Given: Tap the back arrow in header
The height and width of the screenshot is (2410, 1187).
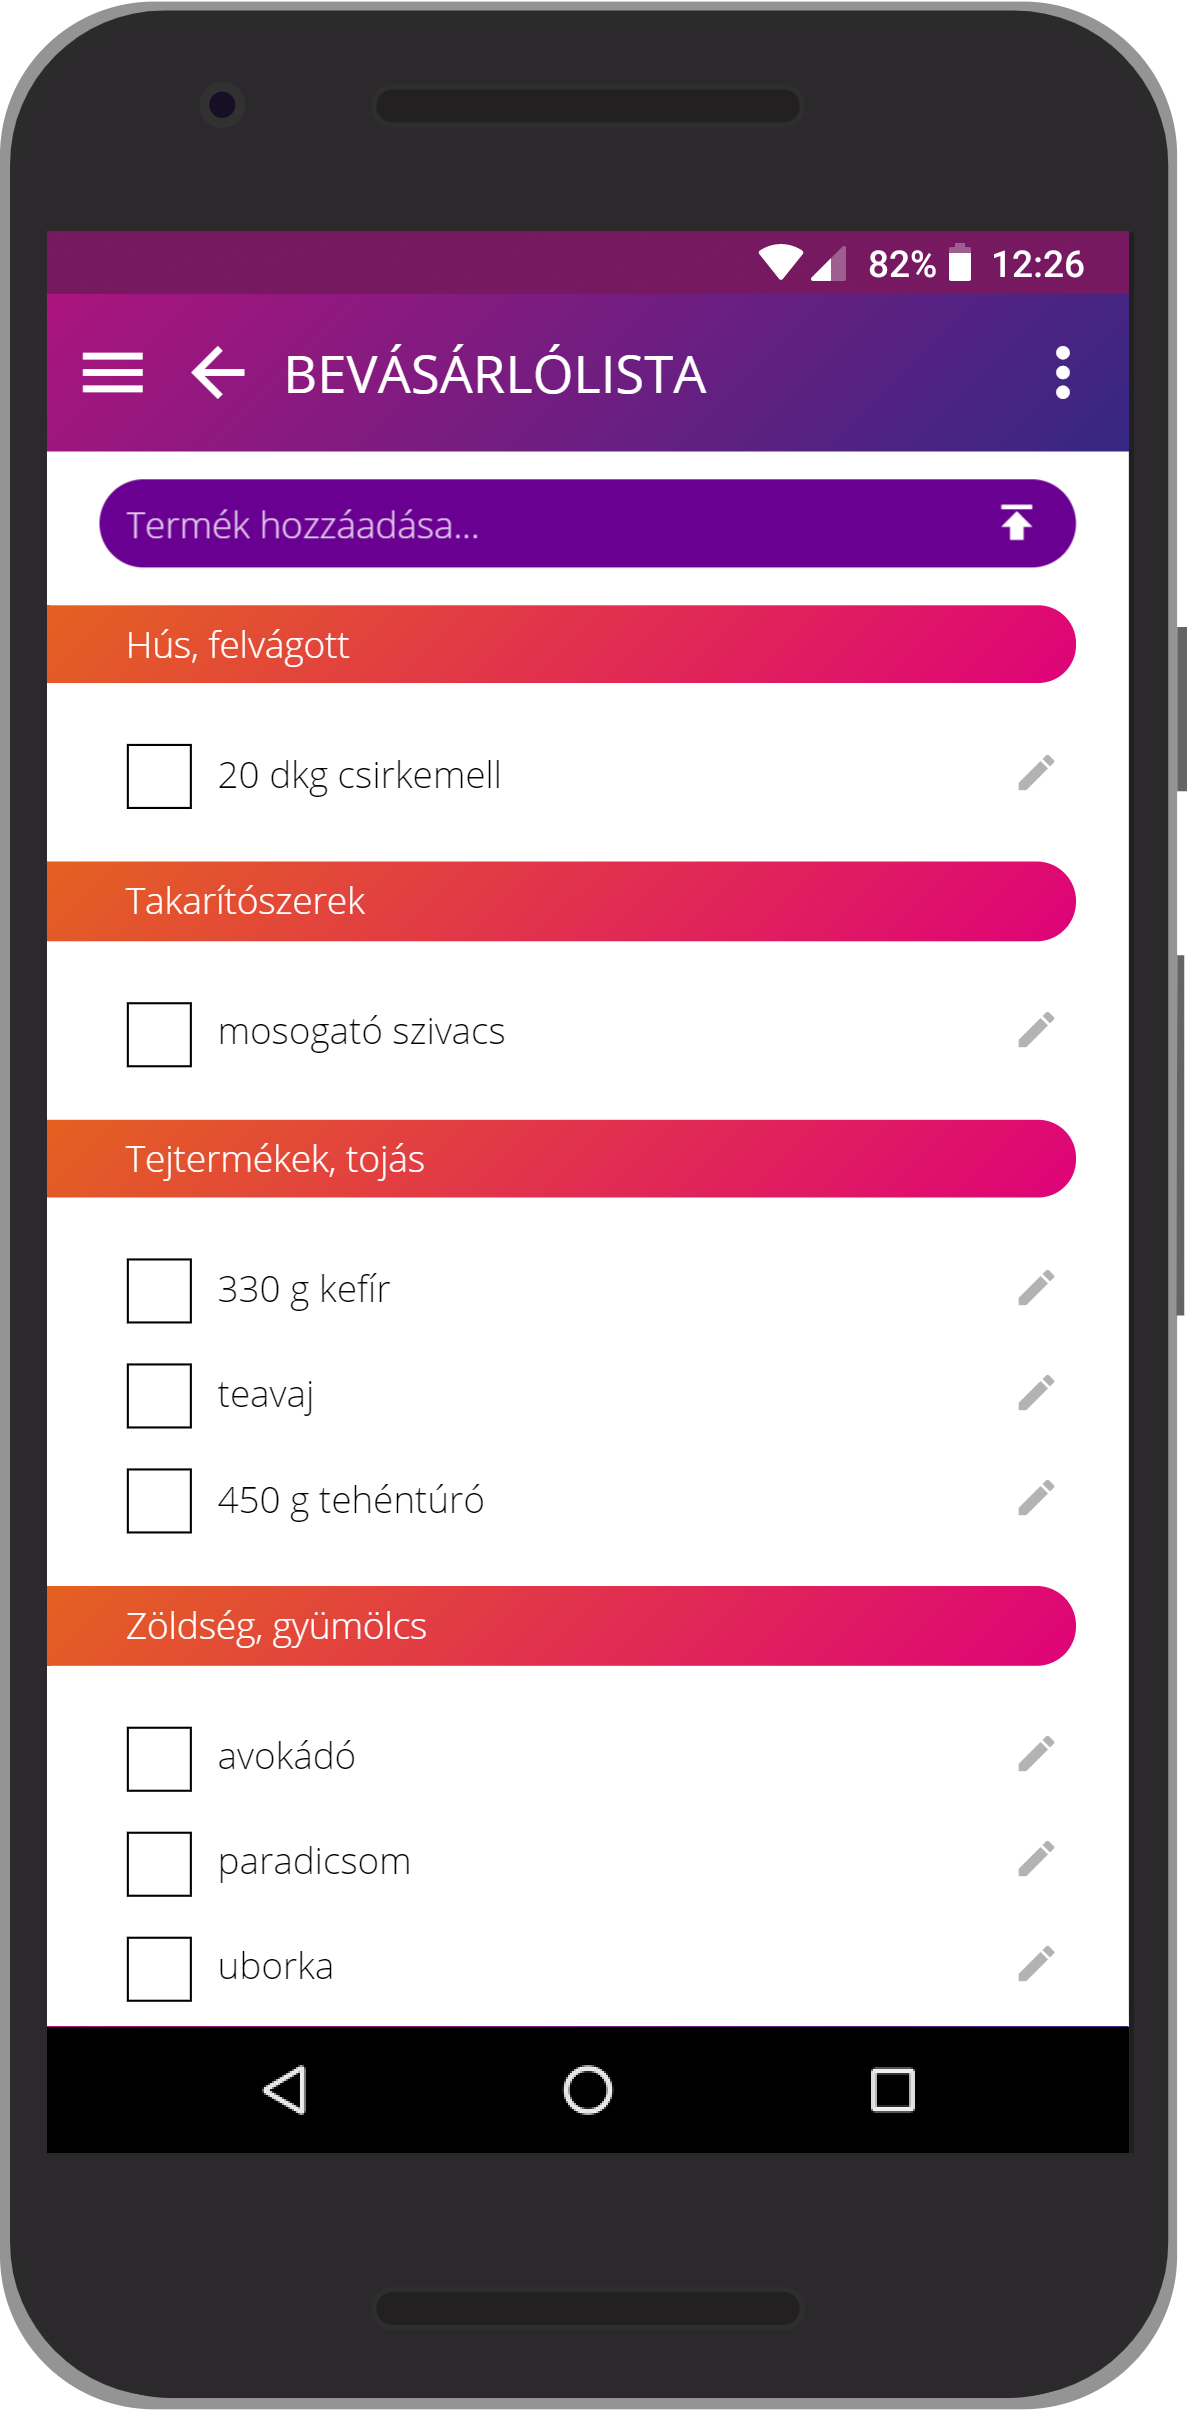Looking at the screenshot, I should tap(218, 373).
